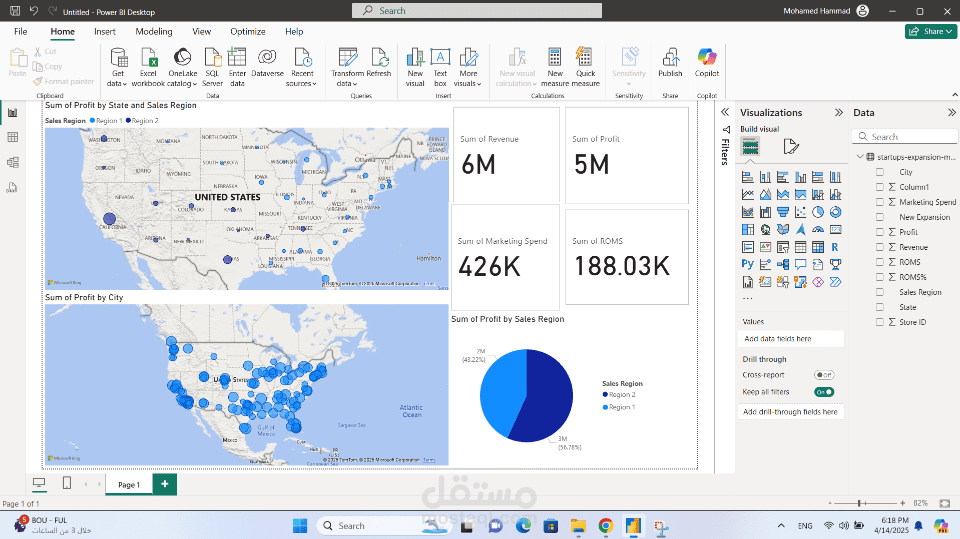Open the Modeling ribbon tab
The height and width of the screenshot is (539, 960).
coord(154,31)
